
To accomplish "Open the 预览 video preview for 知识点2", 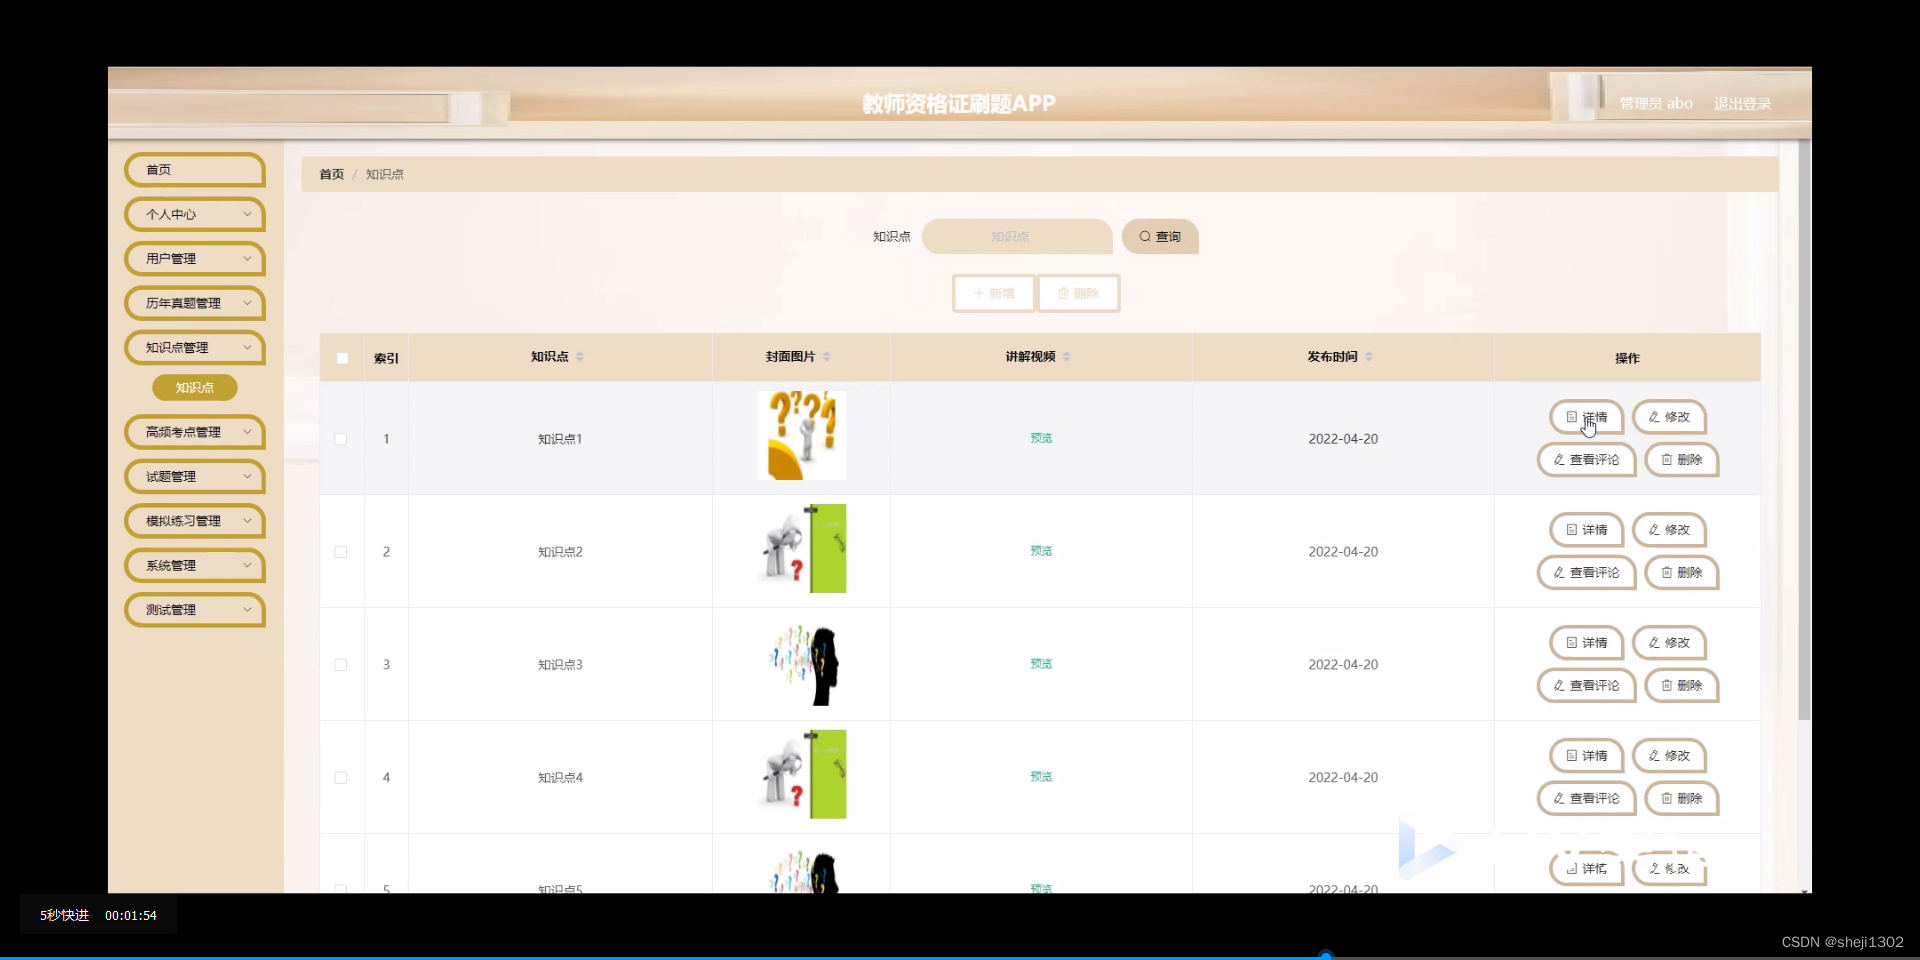I will (x=1040, y=550).
